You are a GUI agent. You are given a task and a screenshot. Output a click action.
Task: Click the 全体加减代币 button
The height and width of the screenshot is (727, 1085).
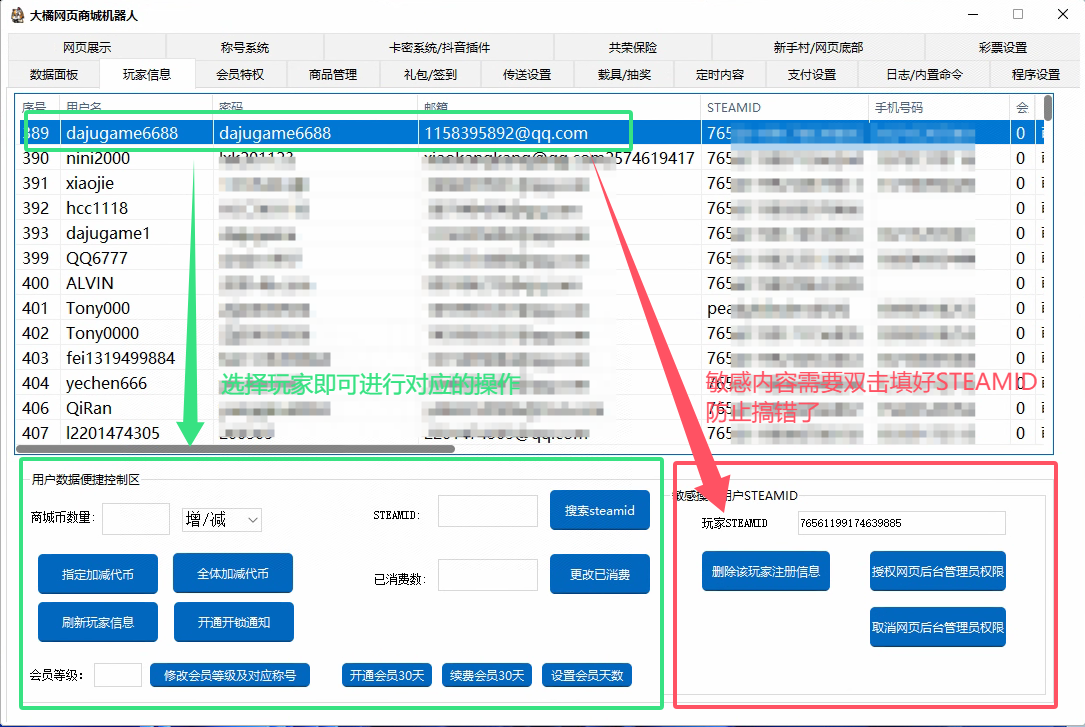tap(233, 573)
